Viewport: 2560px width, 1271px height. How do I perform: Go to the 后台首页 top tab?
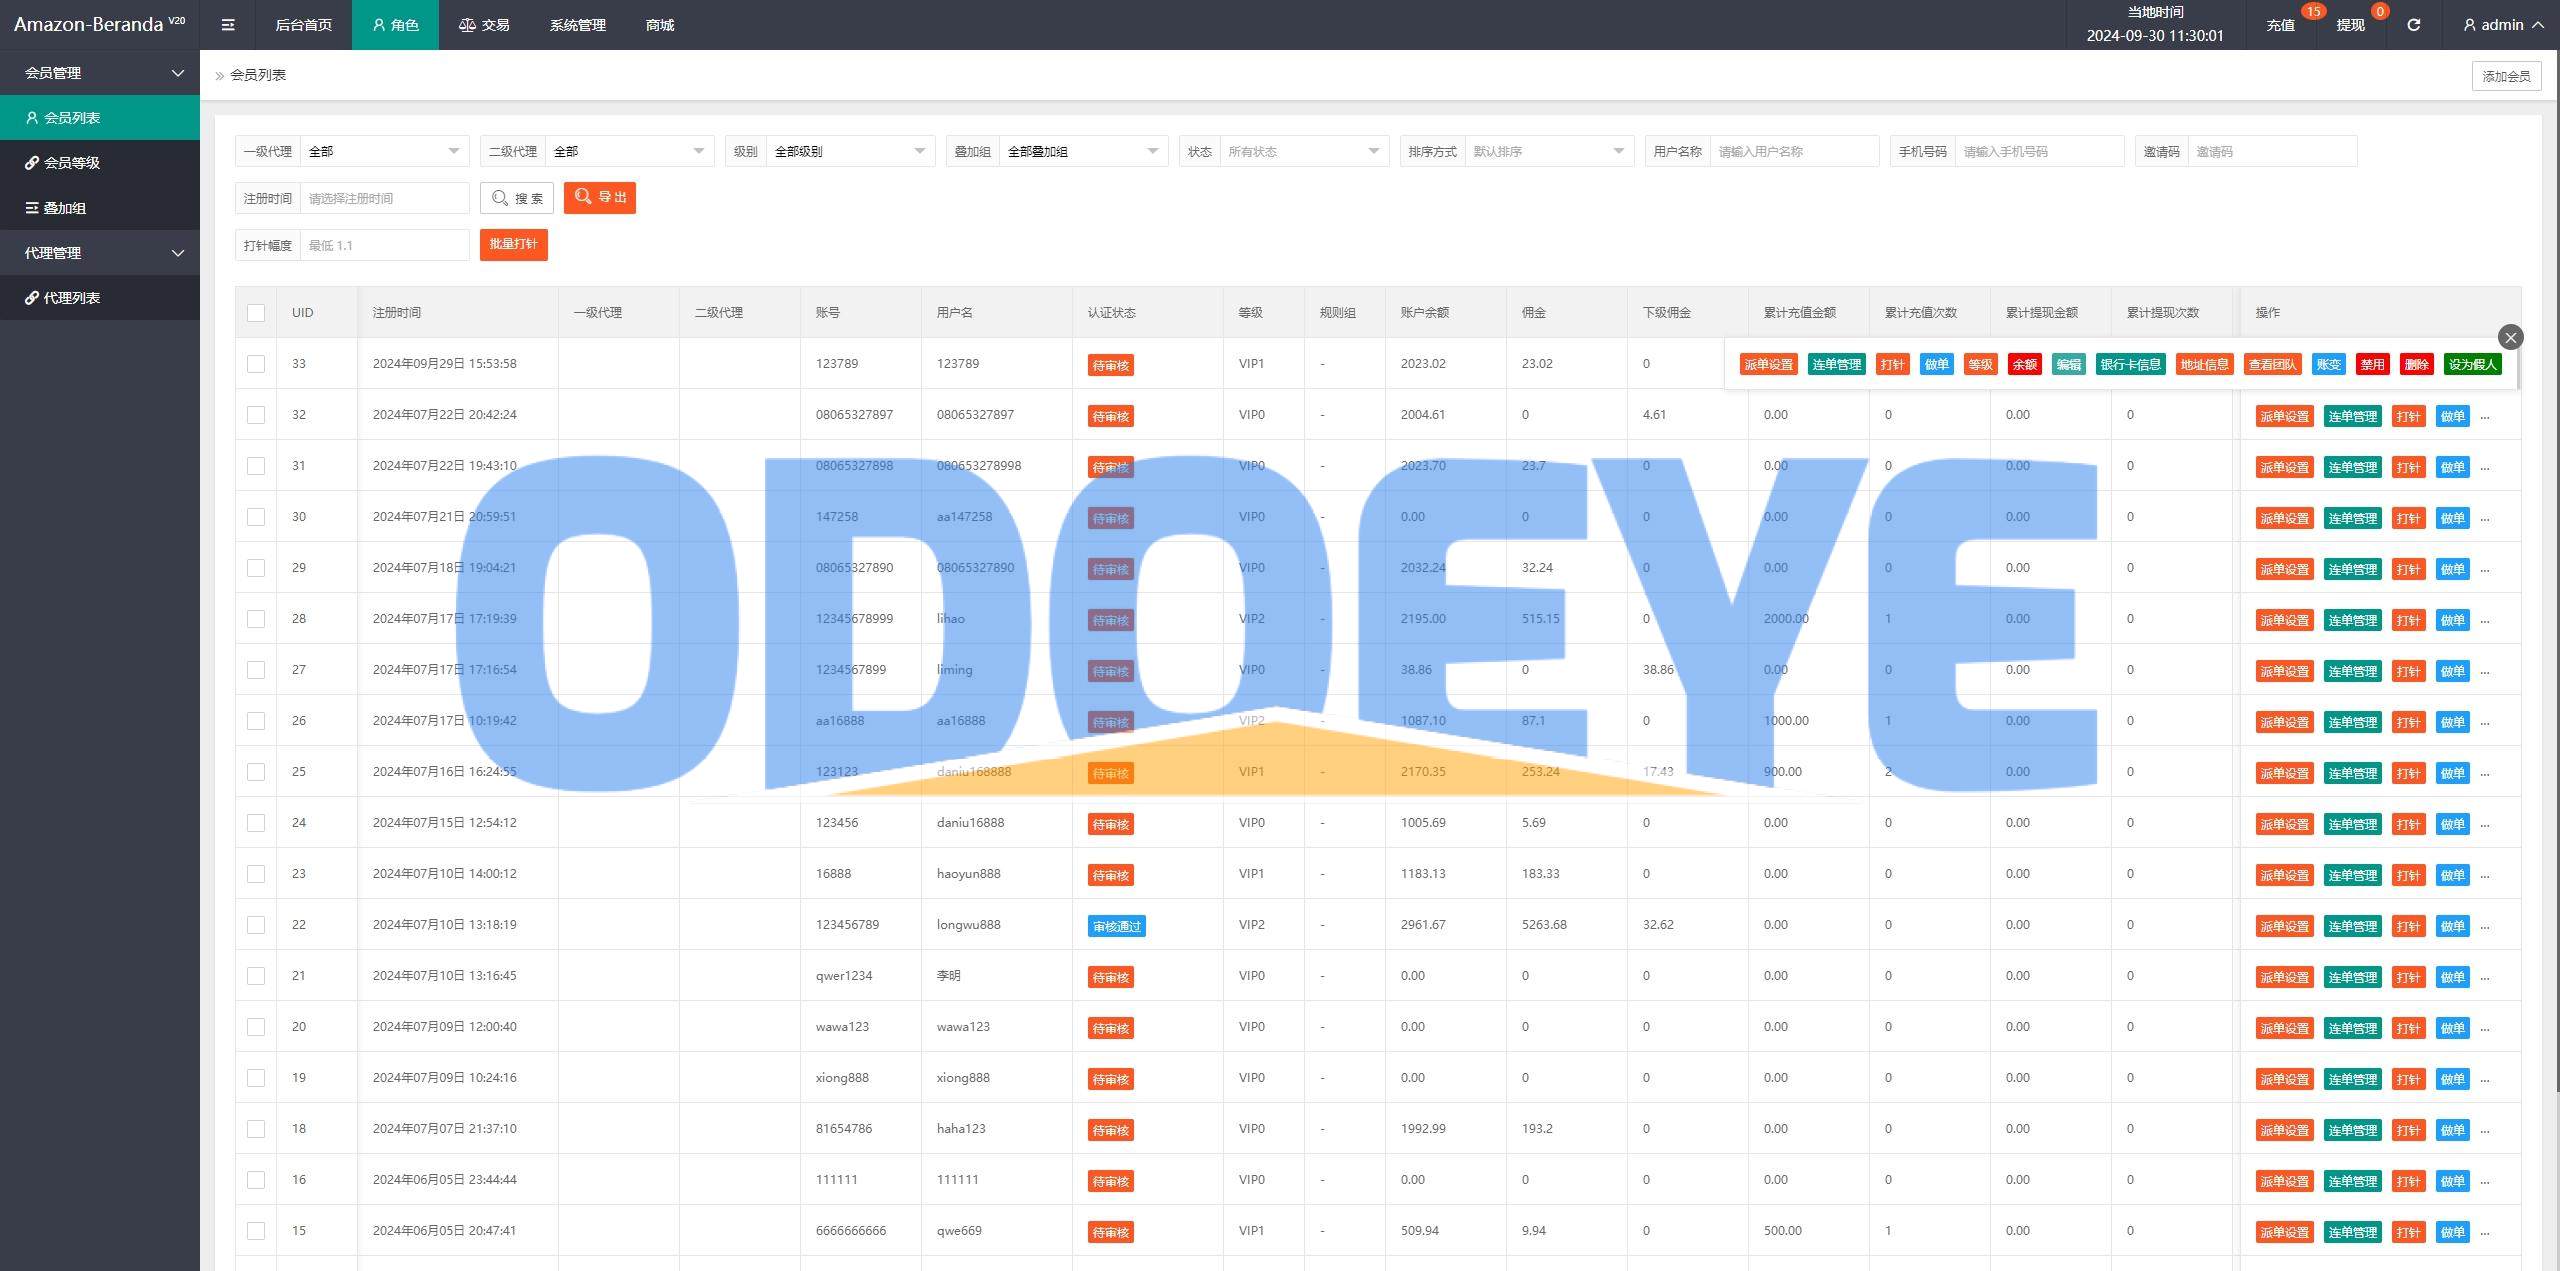(x=303, y=25)
